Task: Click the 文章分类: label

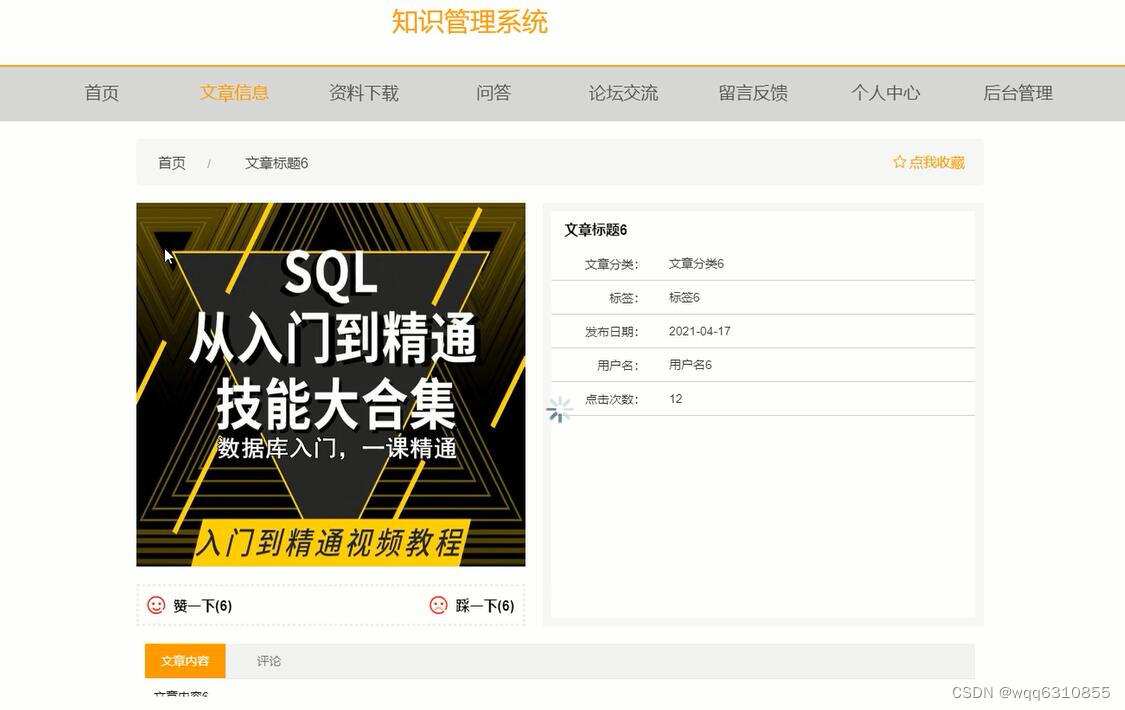Action: coord(611,264)
